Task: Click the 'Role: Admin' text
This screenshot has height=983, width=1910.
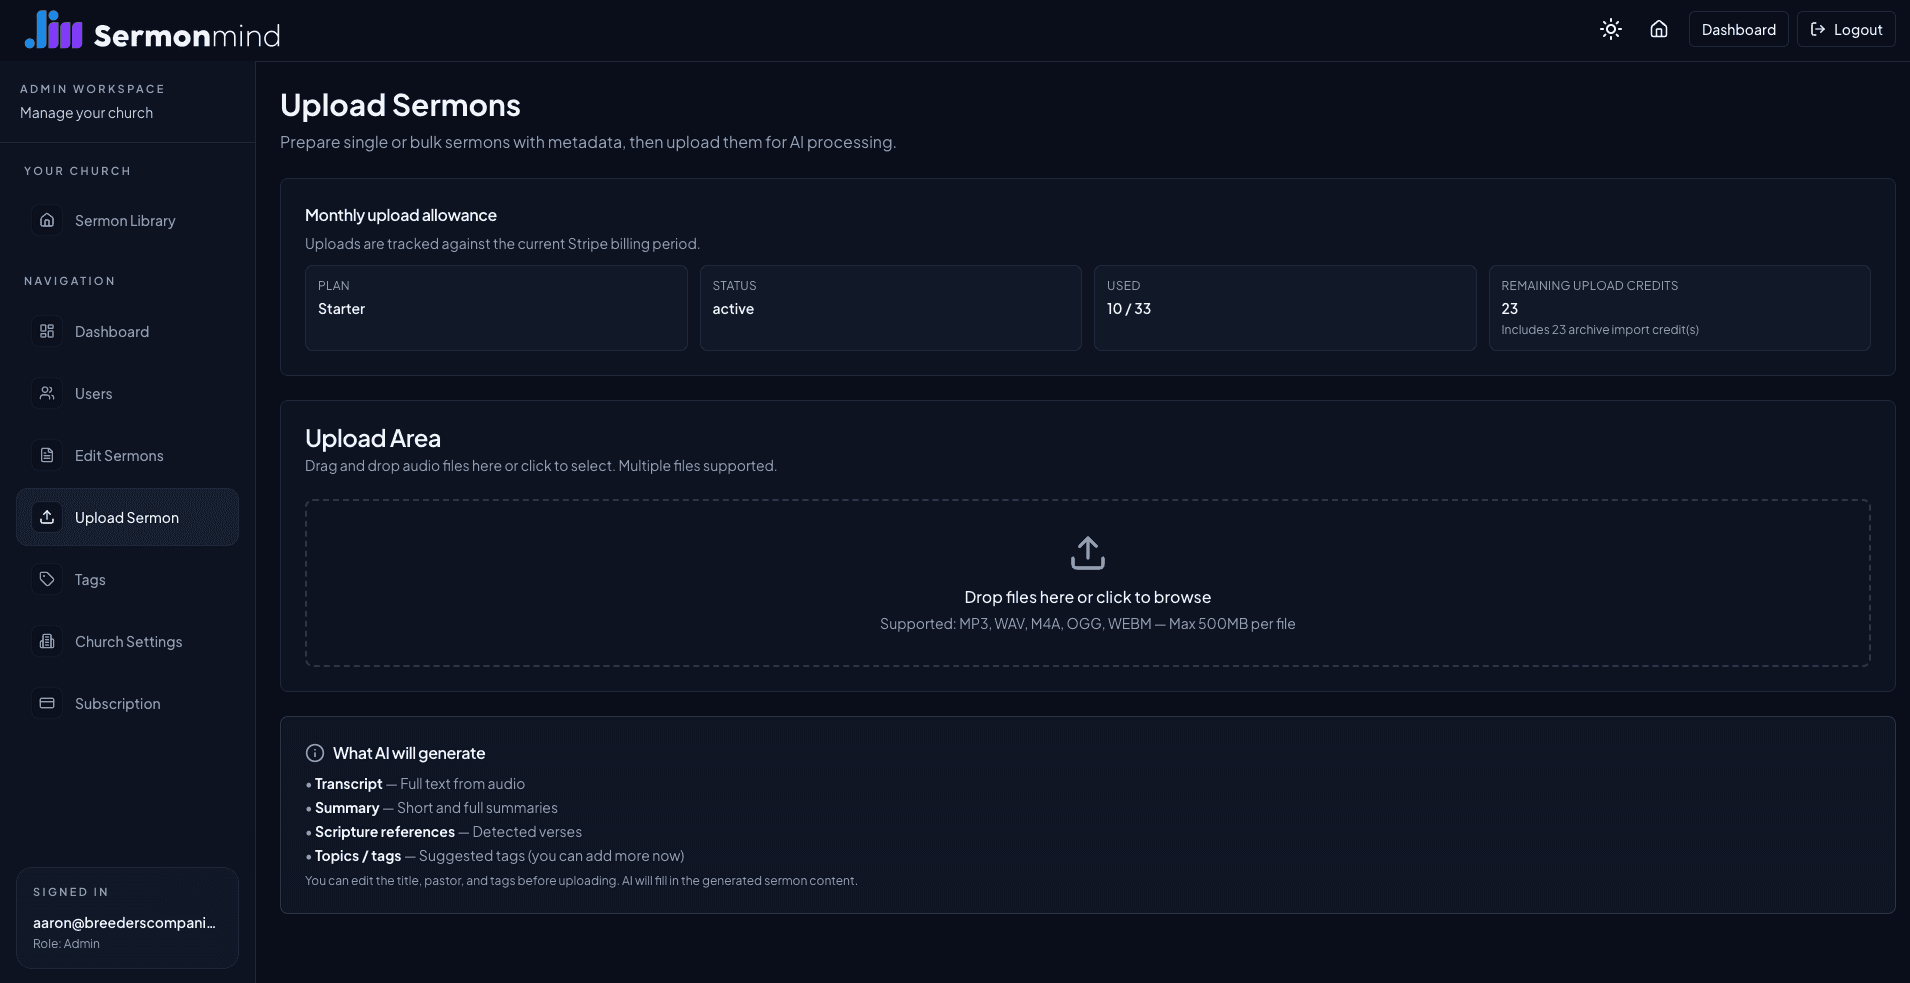Action: click(66, 944)
